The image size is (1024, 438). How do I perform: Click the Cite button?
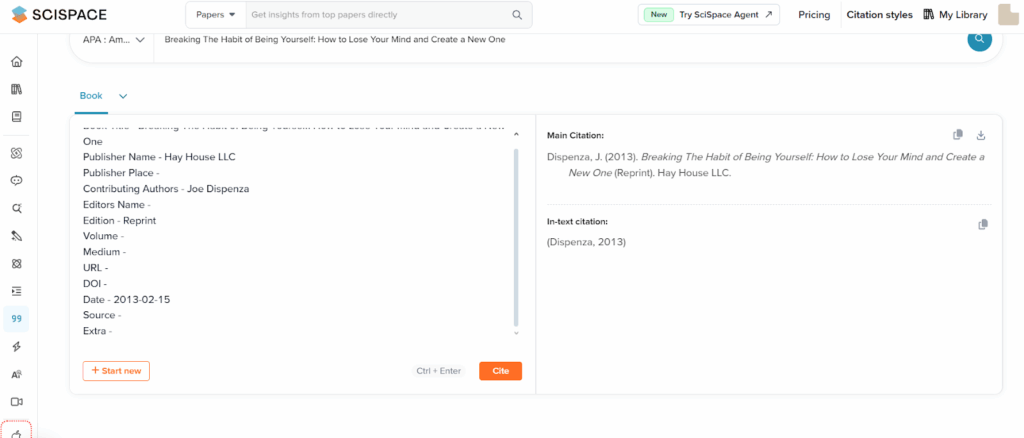point(500,371)
